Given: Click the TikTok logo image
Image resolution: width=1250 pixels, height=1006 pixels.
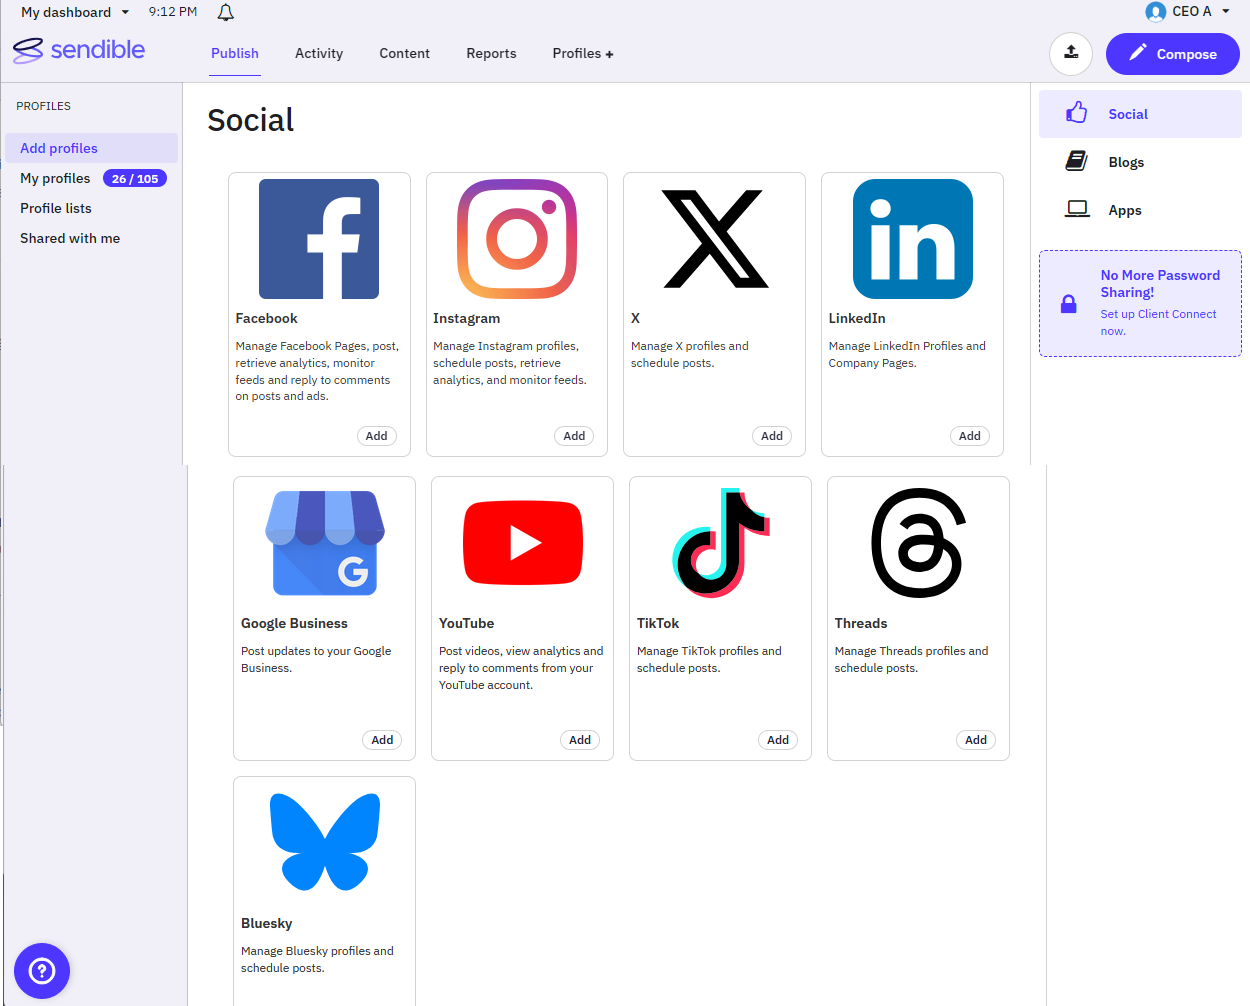Looking at the screenshot, I should (x=721, y=543).
